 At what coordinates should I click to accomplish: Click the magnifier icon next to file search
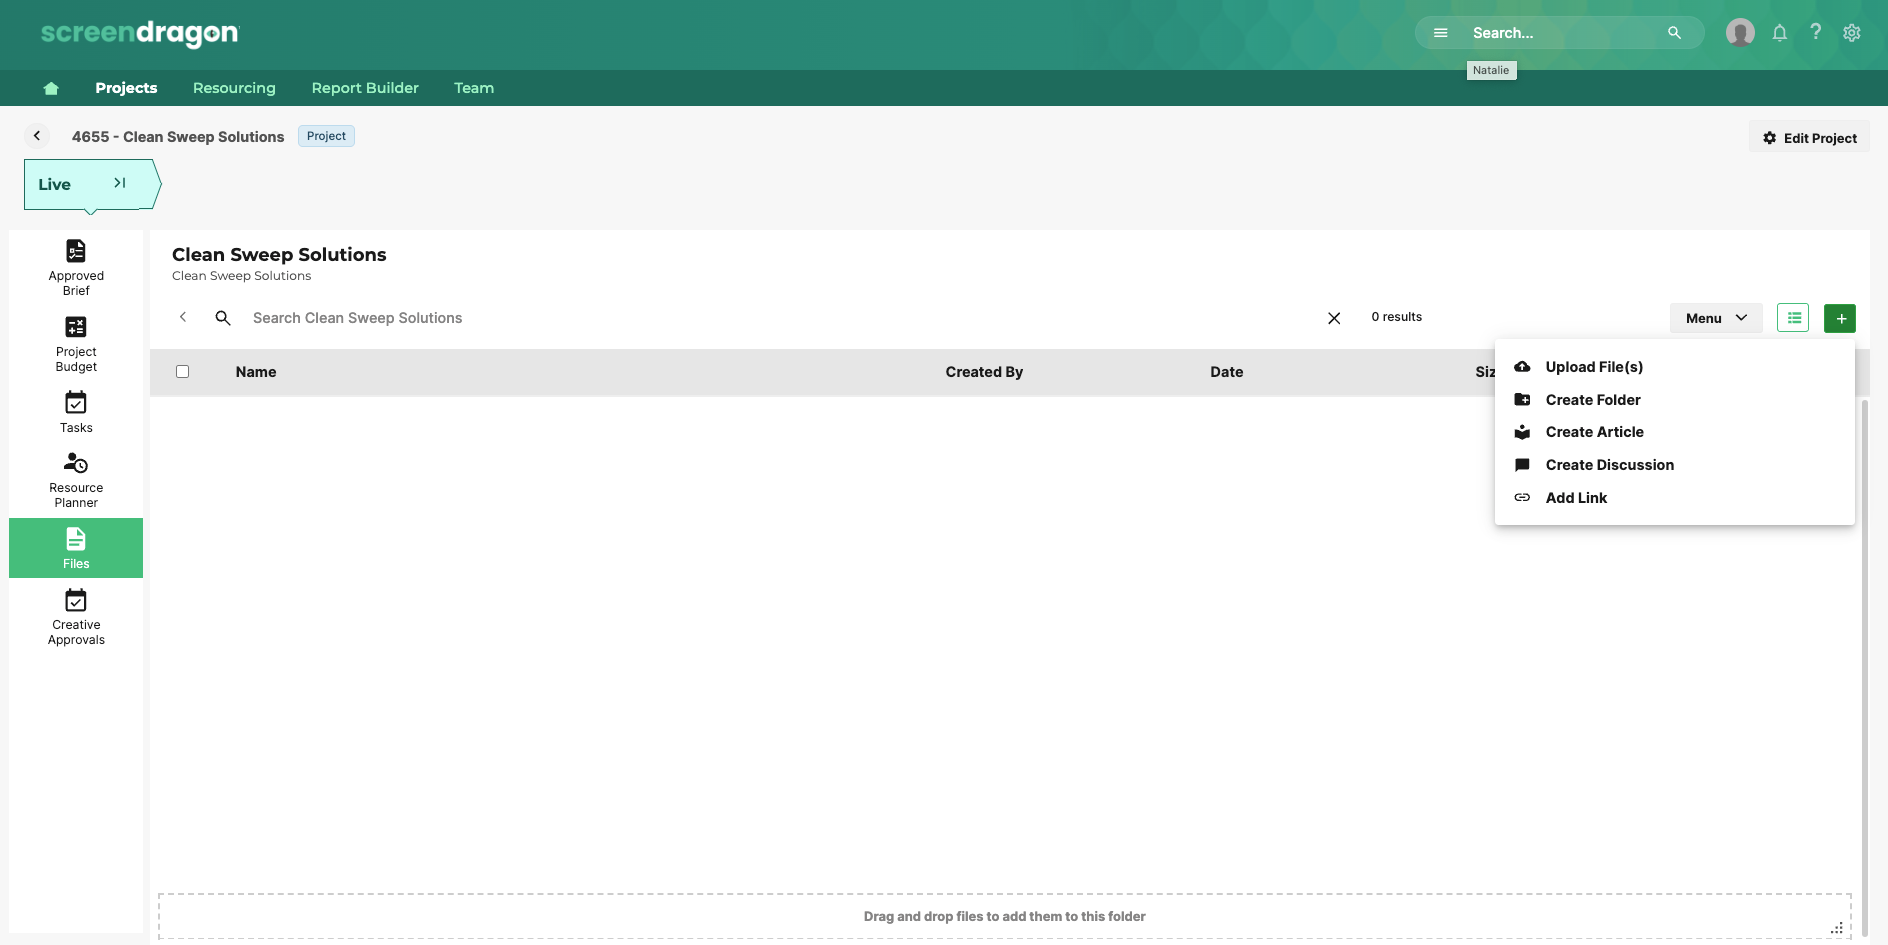pos(223,318)
